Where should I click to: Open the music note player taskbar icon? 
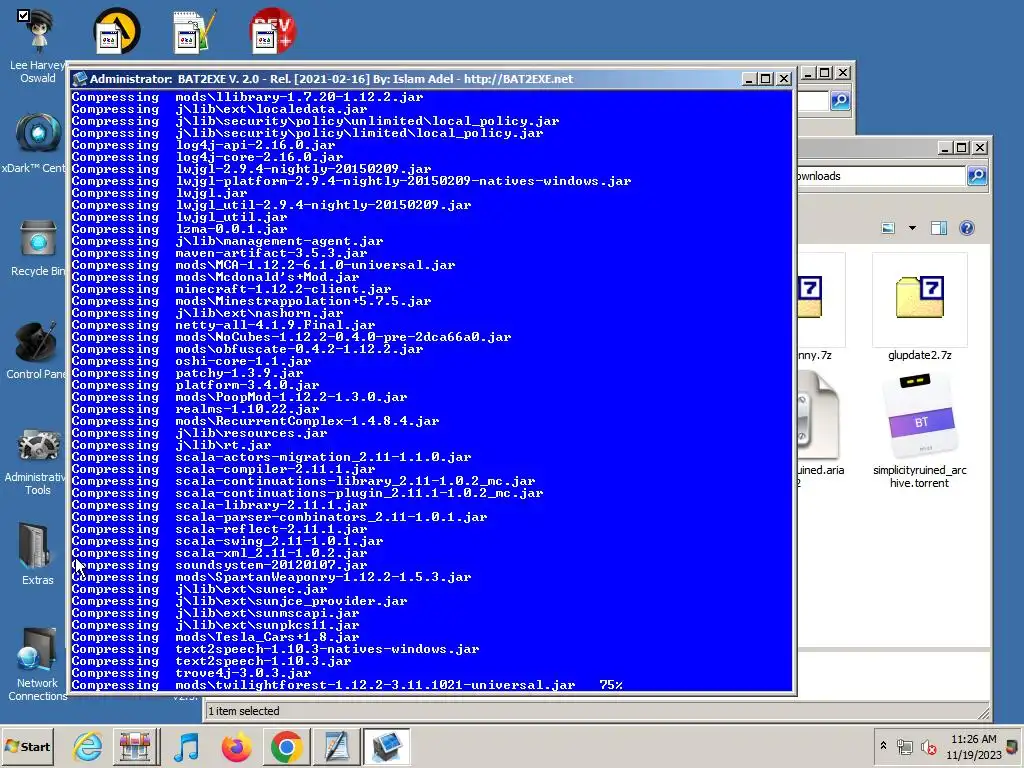(x=187, y=746)
